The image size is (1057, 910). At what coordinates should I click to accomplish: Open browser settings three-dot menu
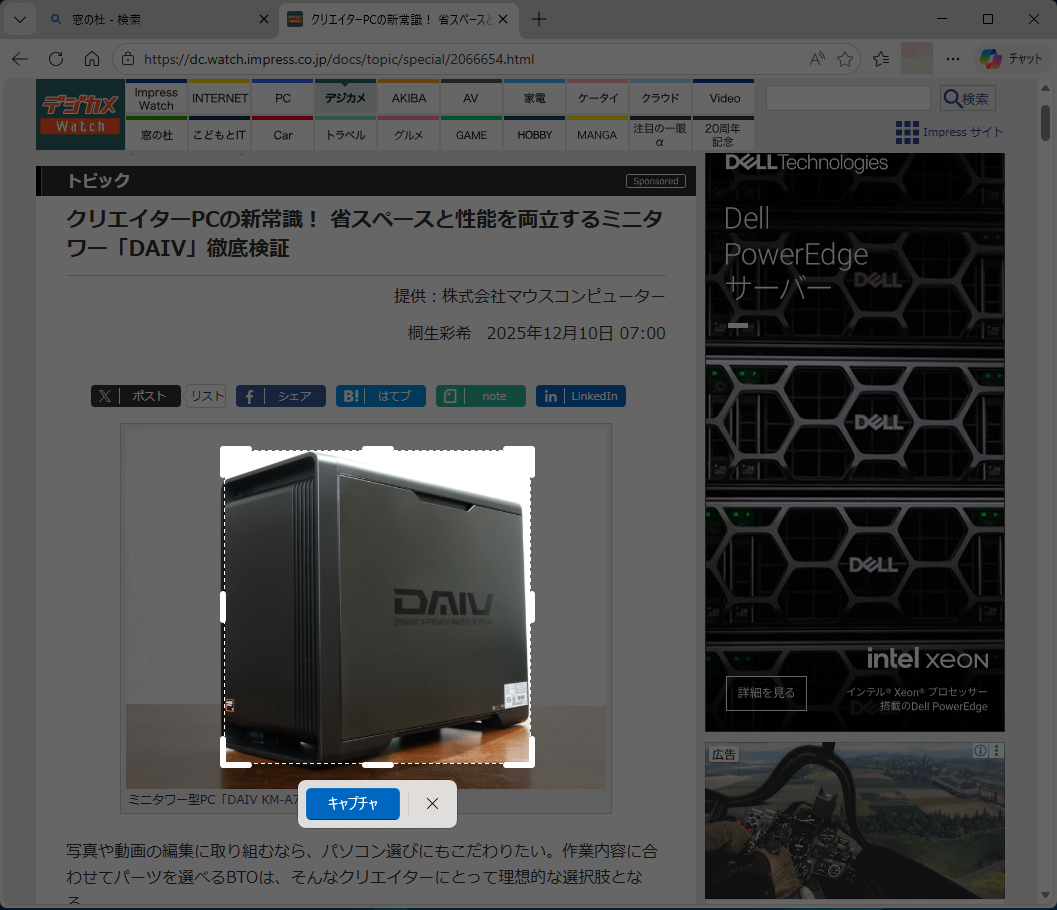click(953, 59)
